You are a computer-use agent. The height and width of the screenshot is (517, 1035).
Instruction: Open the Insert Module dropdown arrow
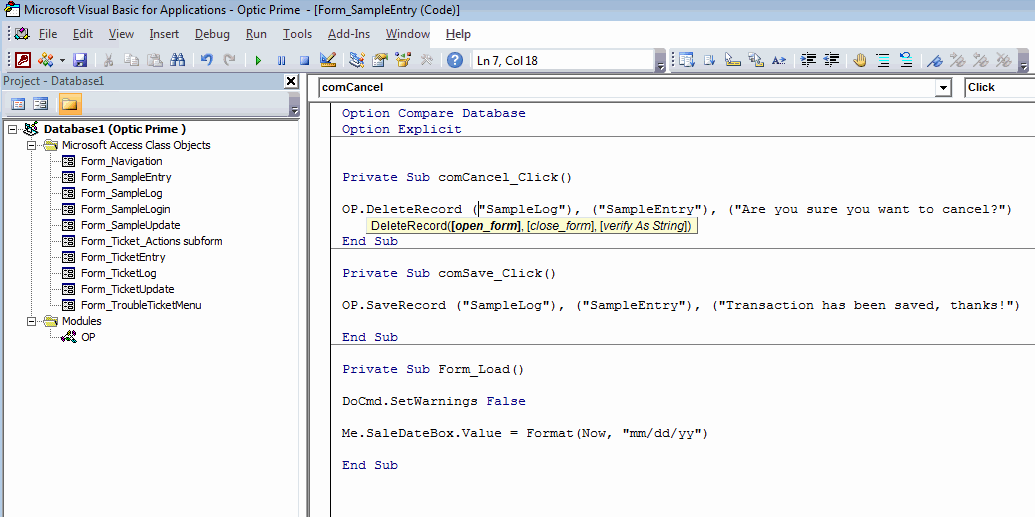(x=62, y=60)
